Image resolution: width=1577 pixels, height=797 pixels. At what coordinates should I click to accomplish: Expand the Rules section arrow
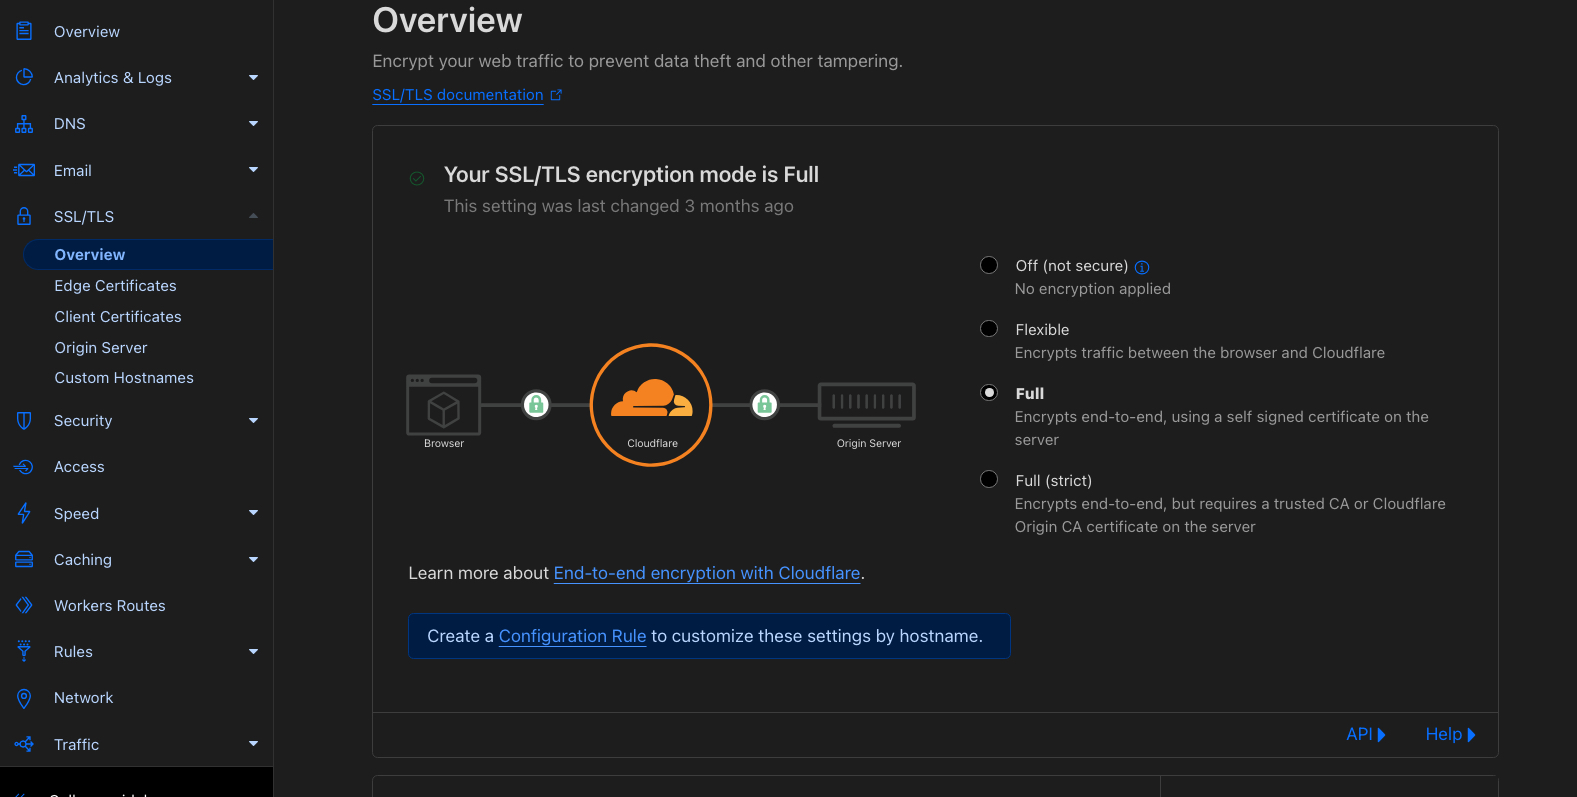click(253, 652)
